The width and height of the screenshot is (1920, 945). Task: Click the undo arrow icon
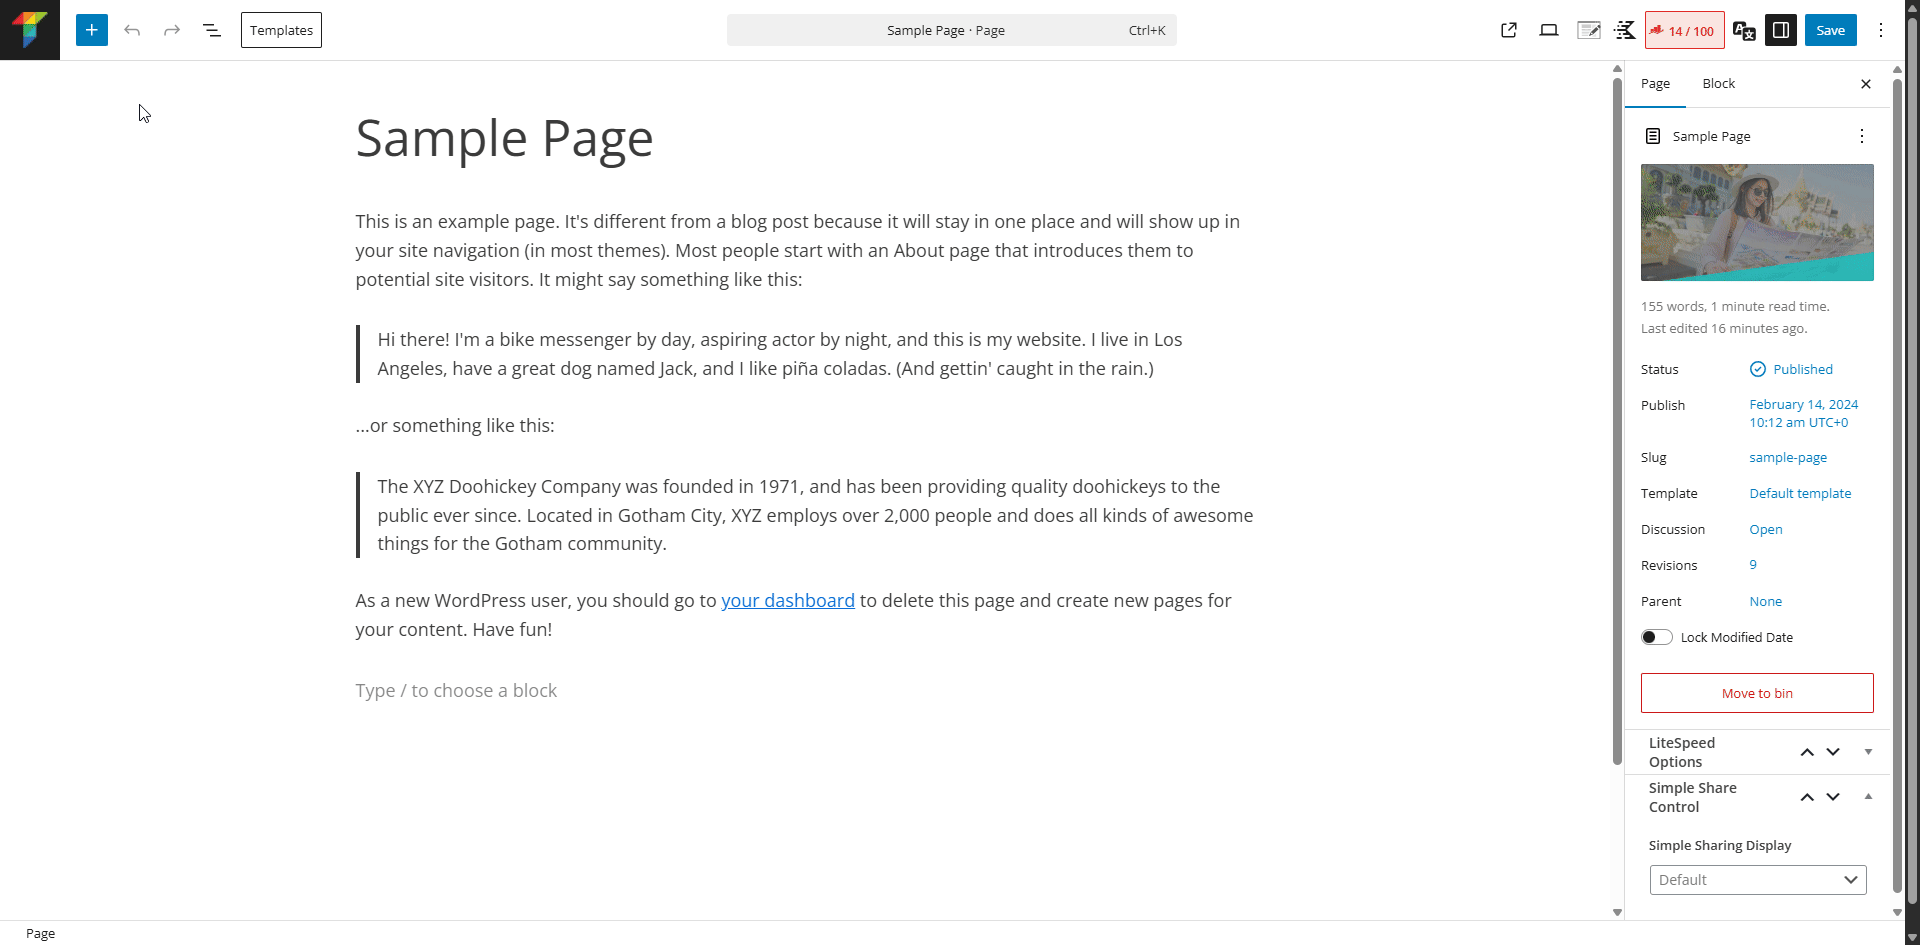132,30
